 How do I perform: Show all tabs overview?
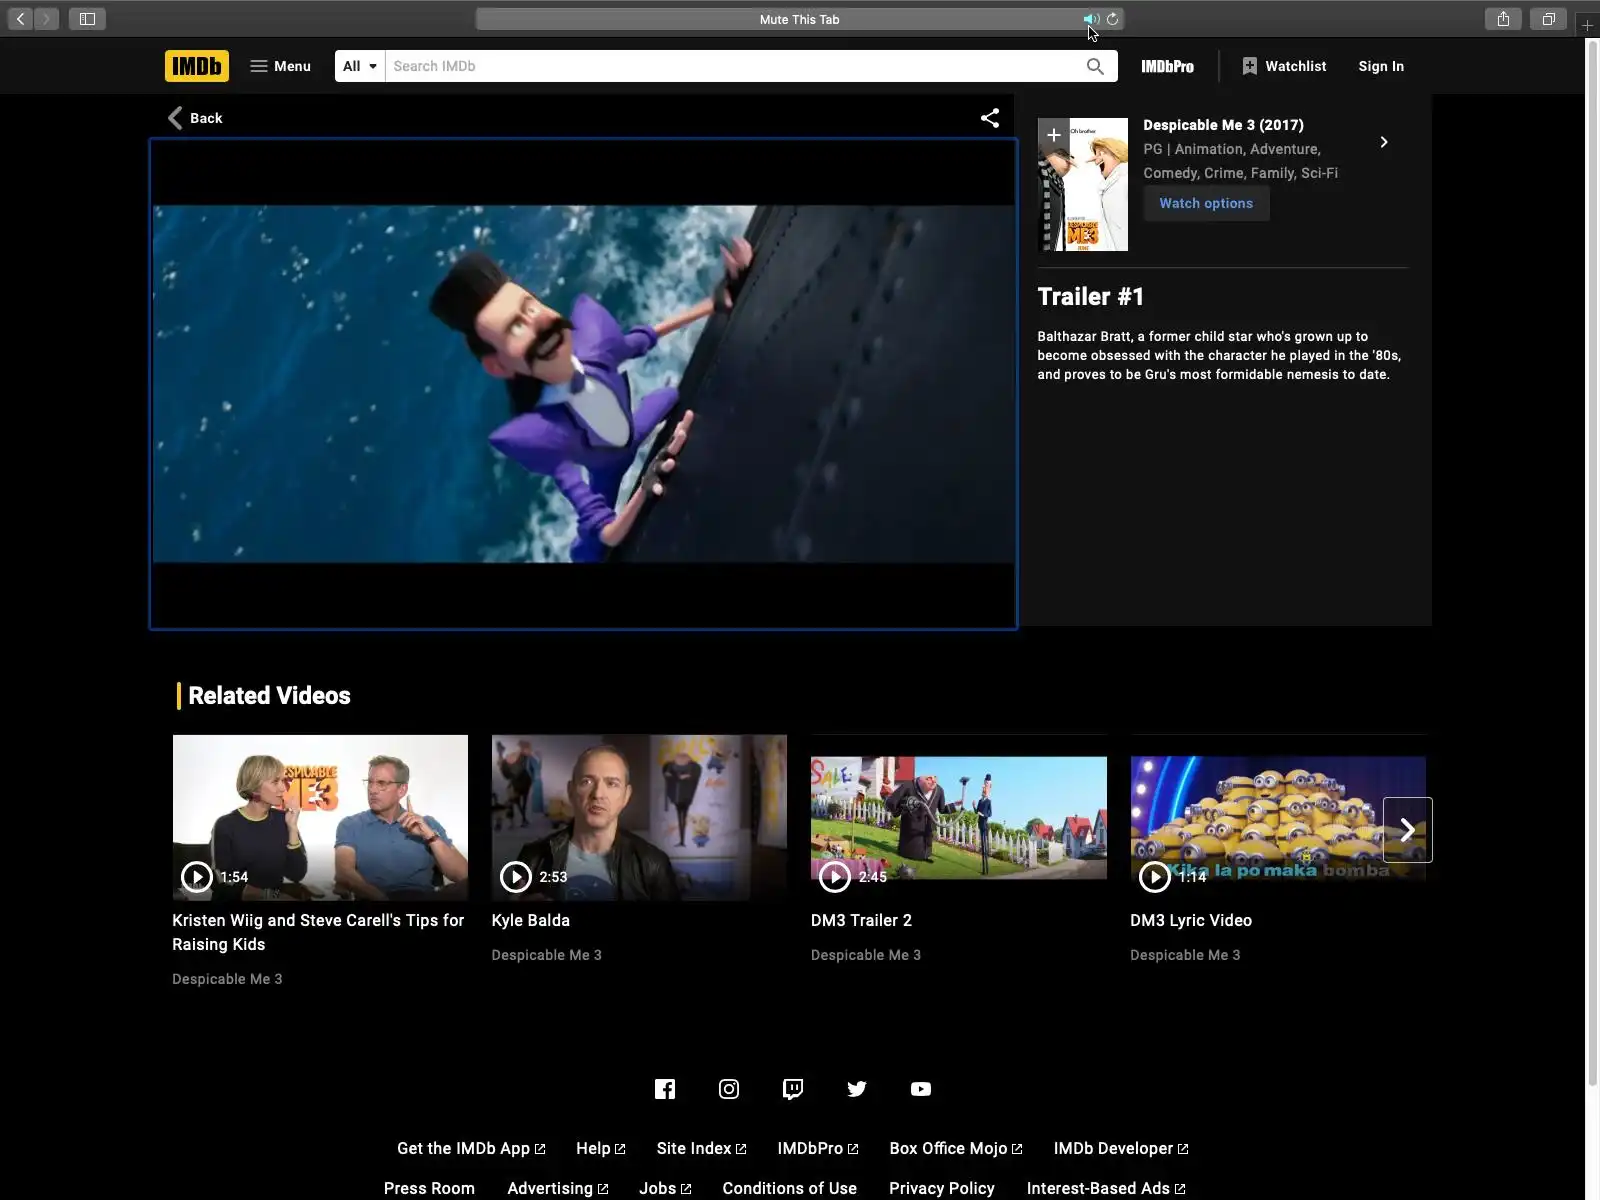coord(1548,19)
